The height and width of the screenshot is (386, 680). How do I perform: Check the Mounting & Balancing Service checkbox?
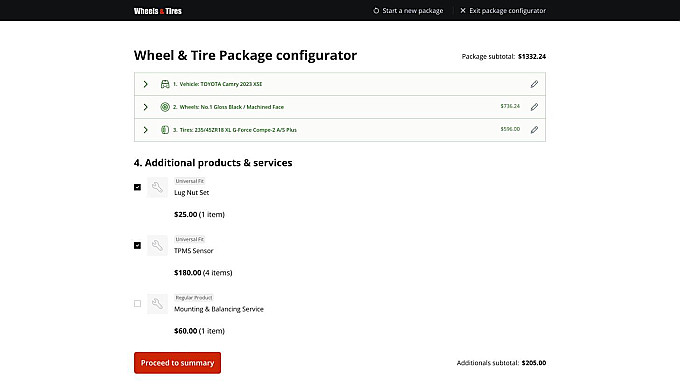point(137,304)
